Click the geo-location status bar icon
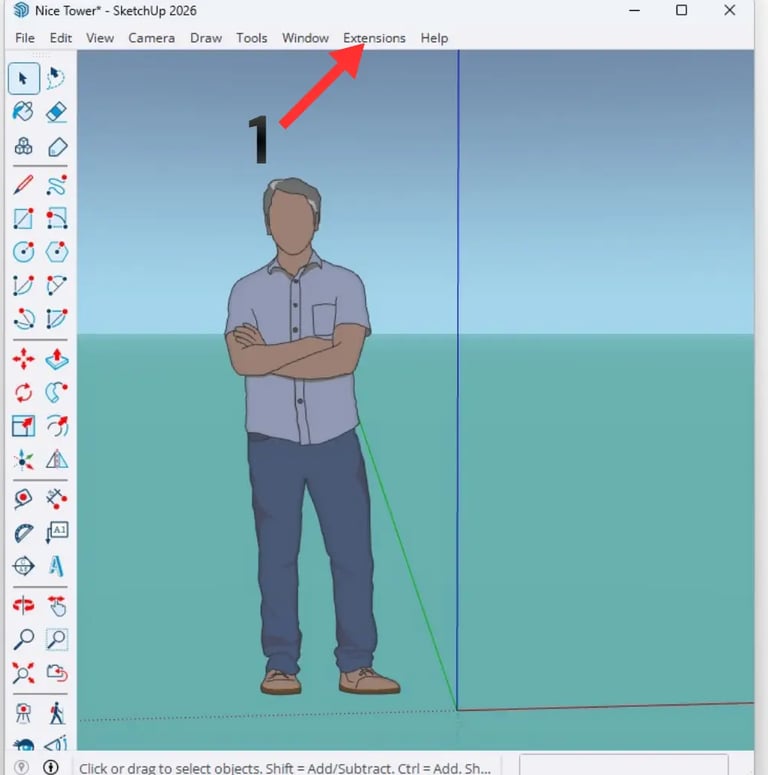768x775 pixels. click(x=21, y=767)
